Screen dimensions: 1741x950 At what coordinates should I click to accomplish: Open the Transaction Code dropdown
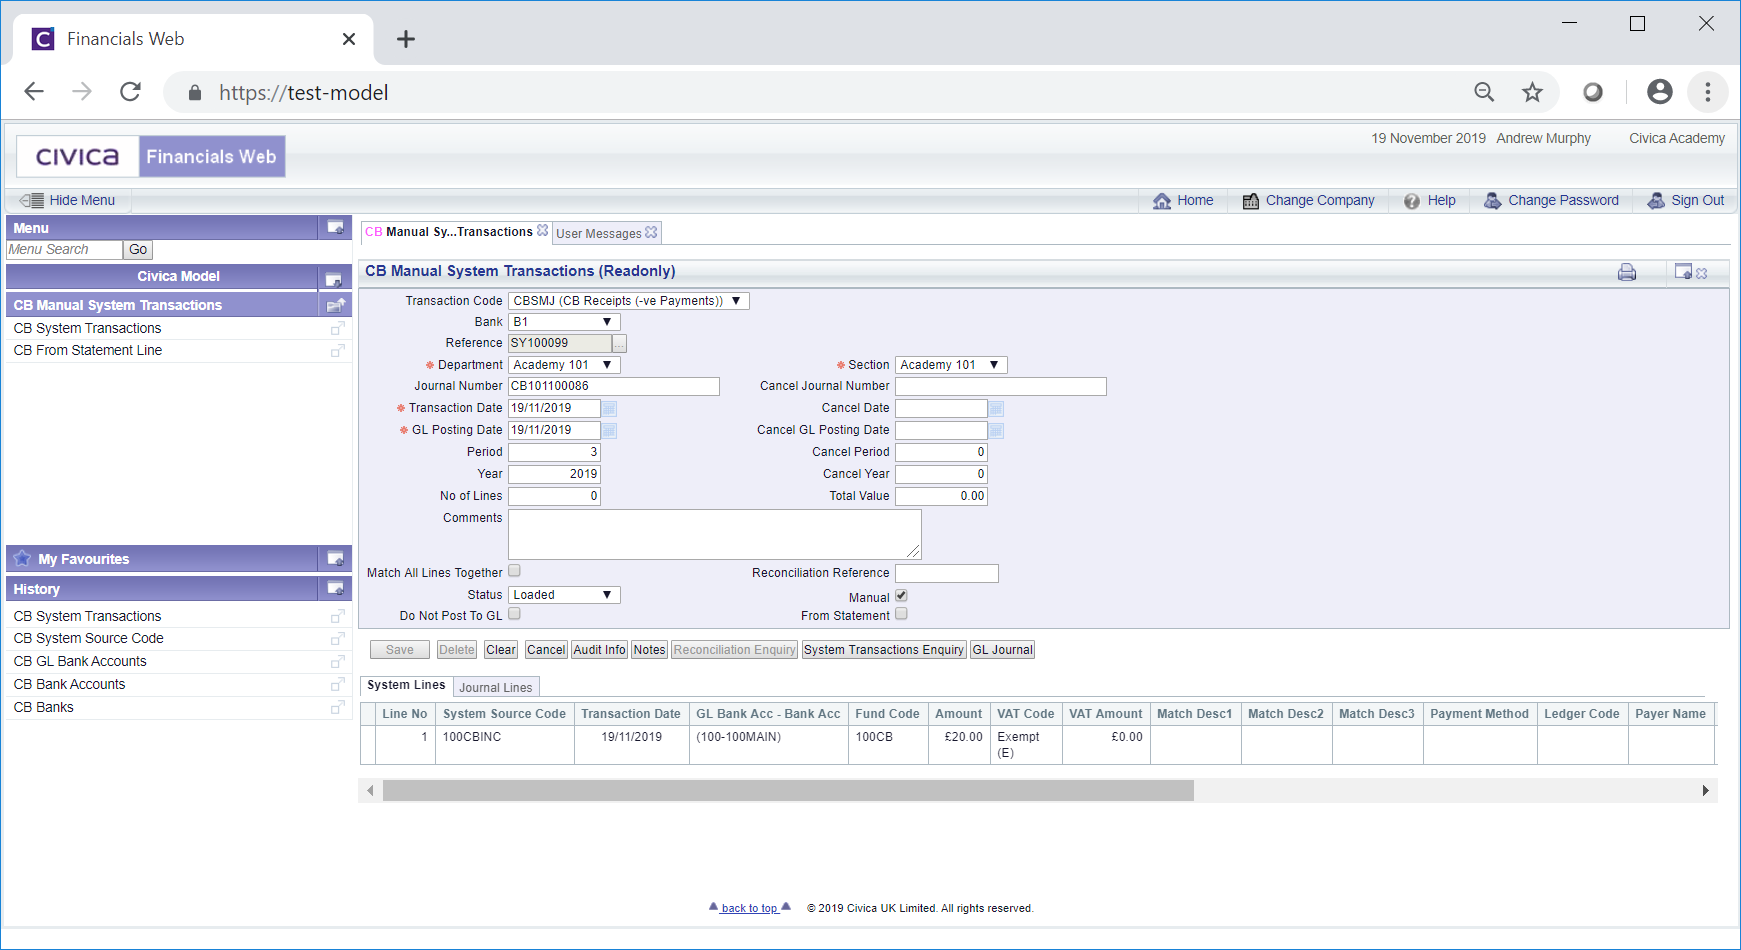tap(629, 301)
